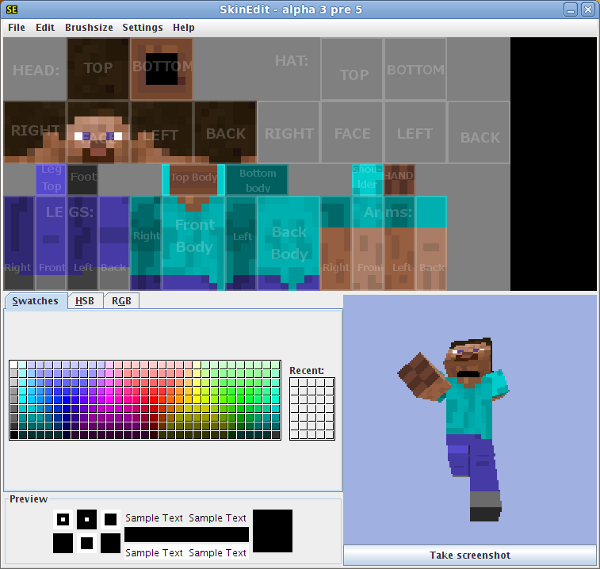The image size is (600, 569).
Task: Click the head BOTTOM texture square
Action: click(x=162, y=68)
